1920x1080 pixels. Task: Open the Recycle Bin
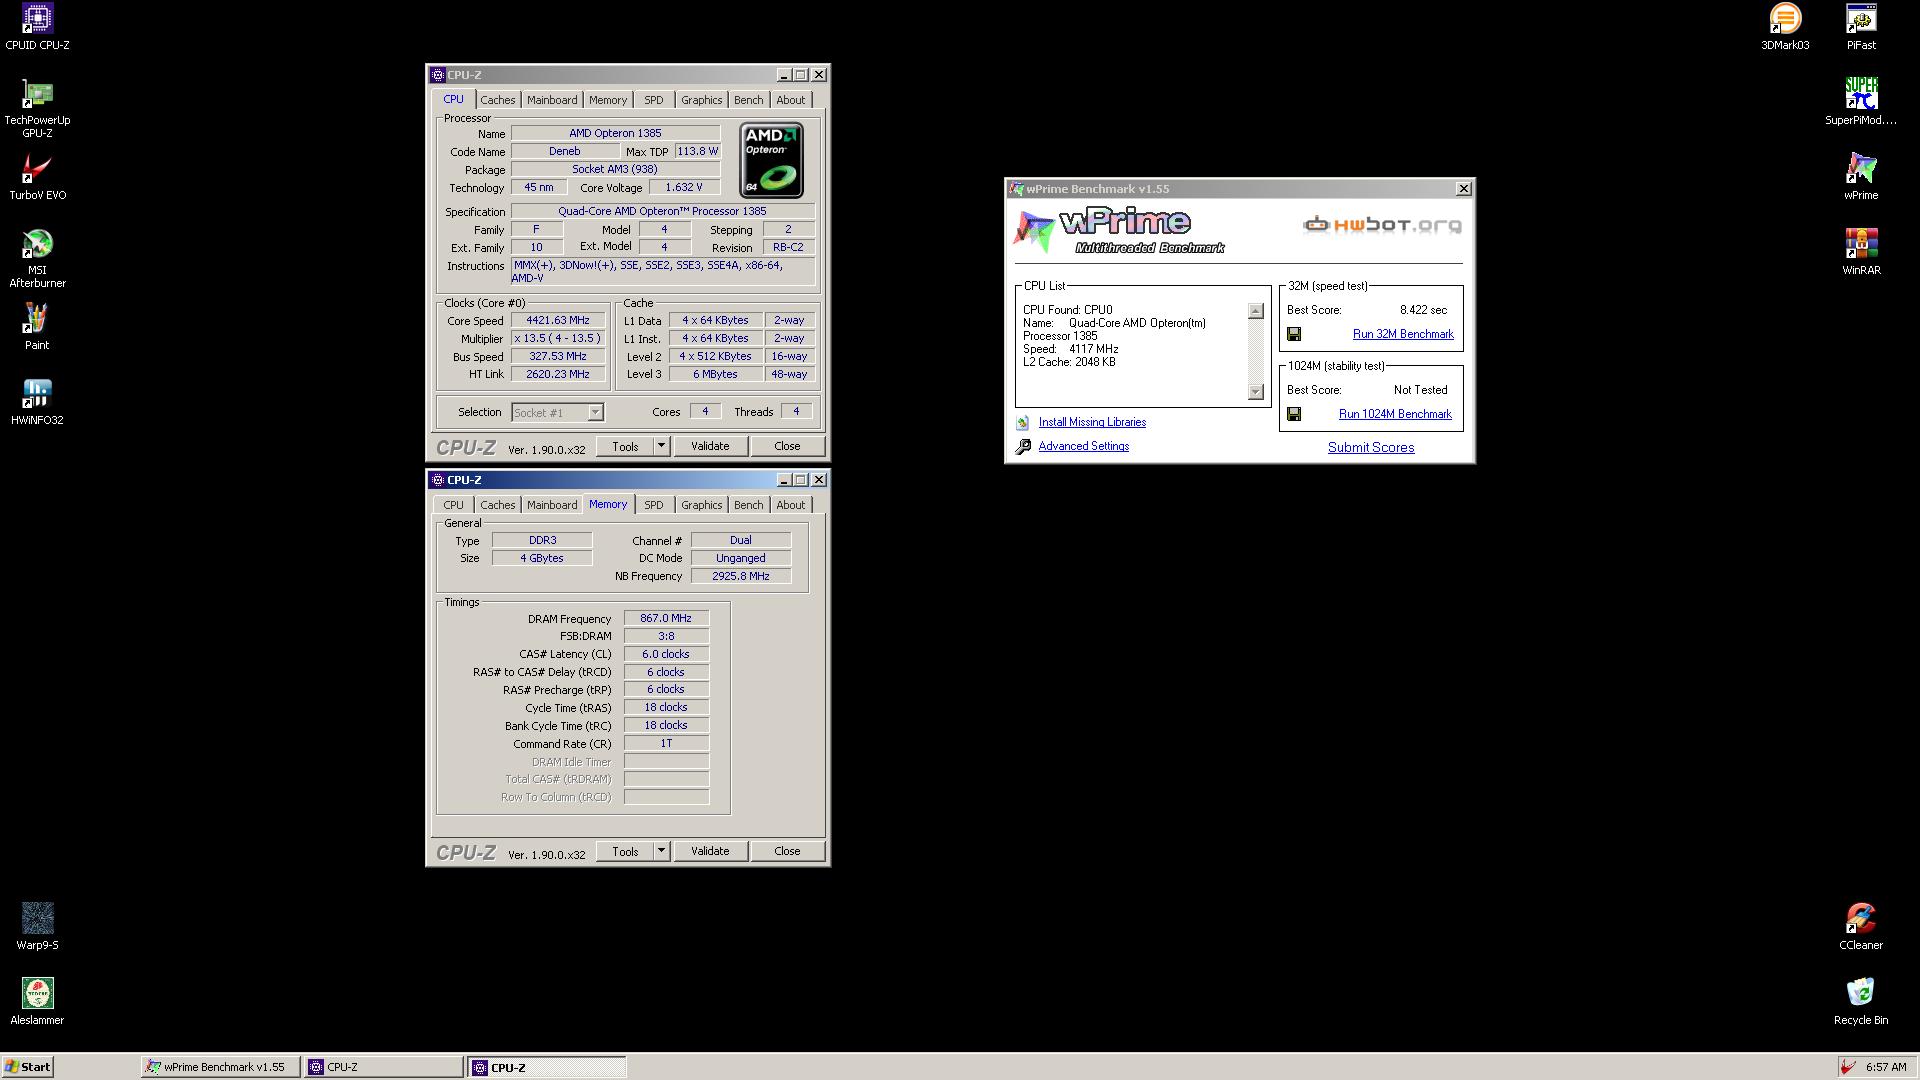coord(1861,1002)
